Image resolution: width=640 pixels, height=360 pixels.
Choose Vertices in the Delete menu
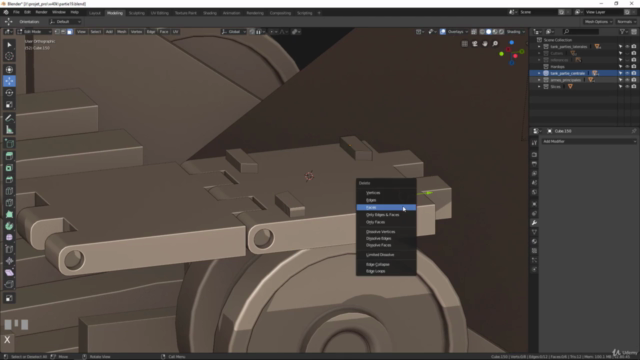click(386, 193)
